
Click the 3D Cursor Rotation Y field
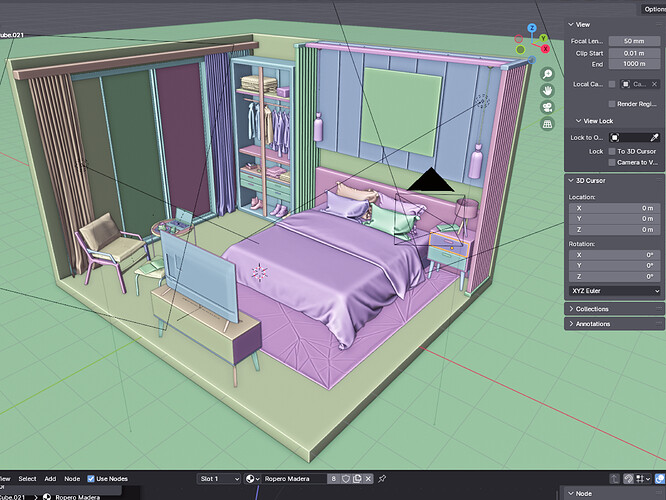[x=615, y=266]
